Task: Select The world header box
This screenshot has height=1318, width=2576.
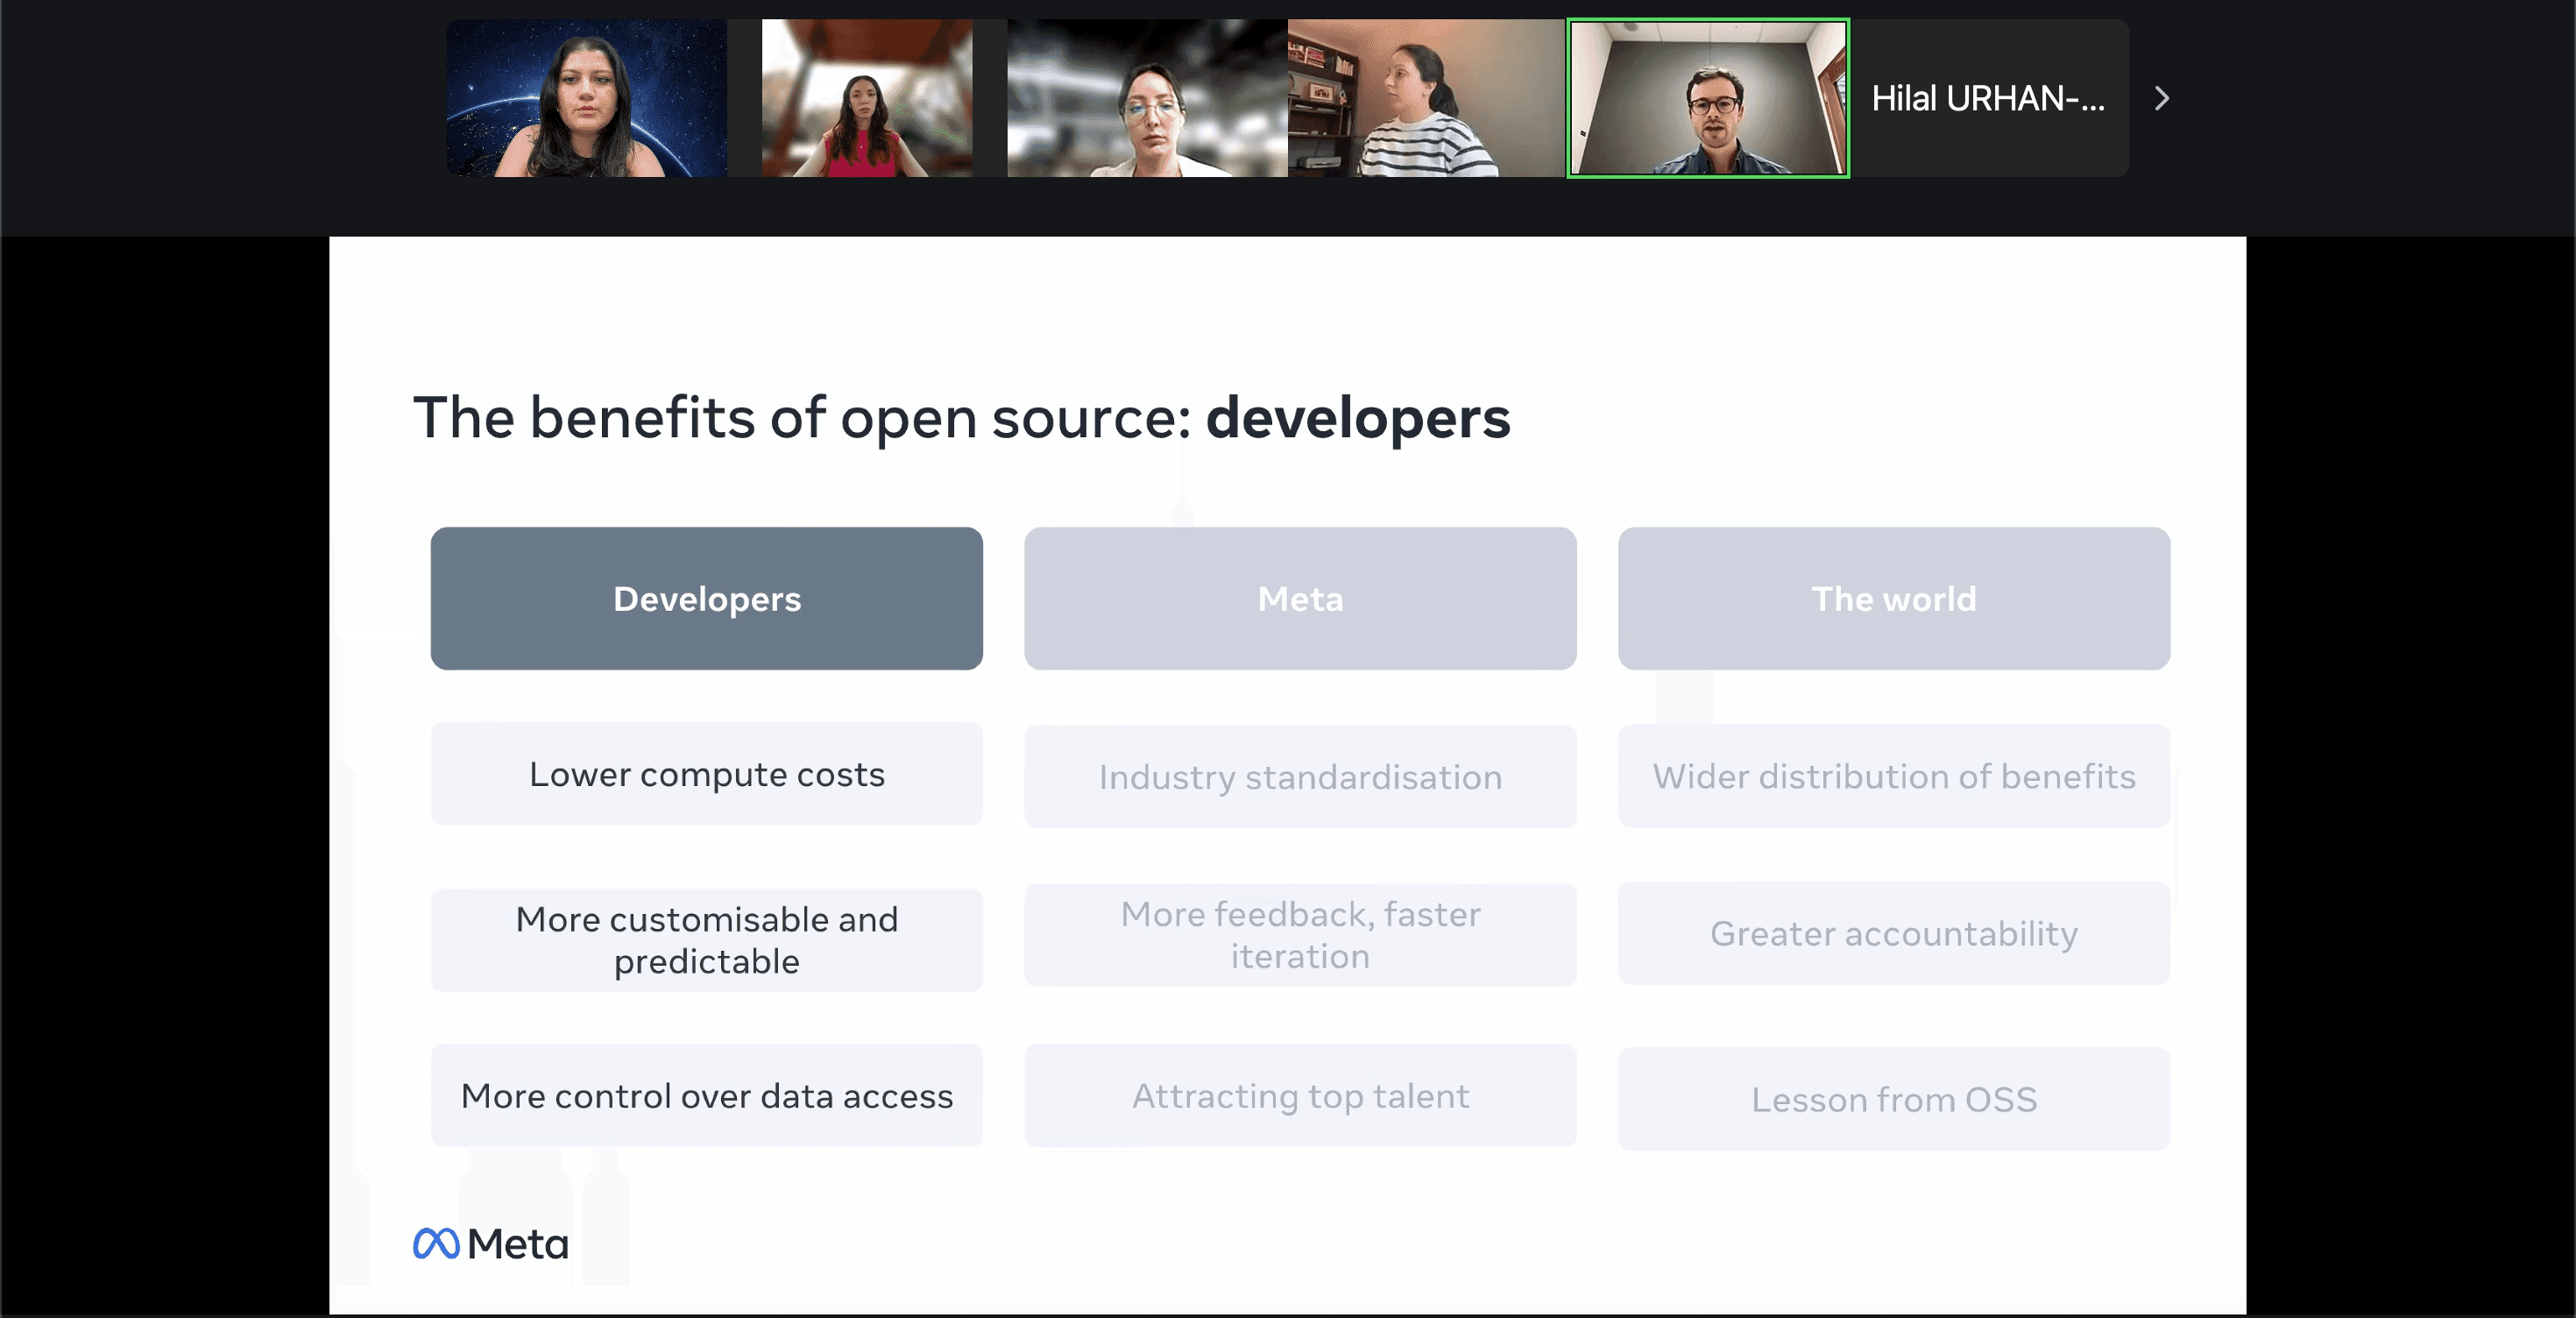Action: 1893,598
